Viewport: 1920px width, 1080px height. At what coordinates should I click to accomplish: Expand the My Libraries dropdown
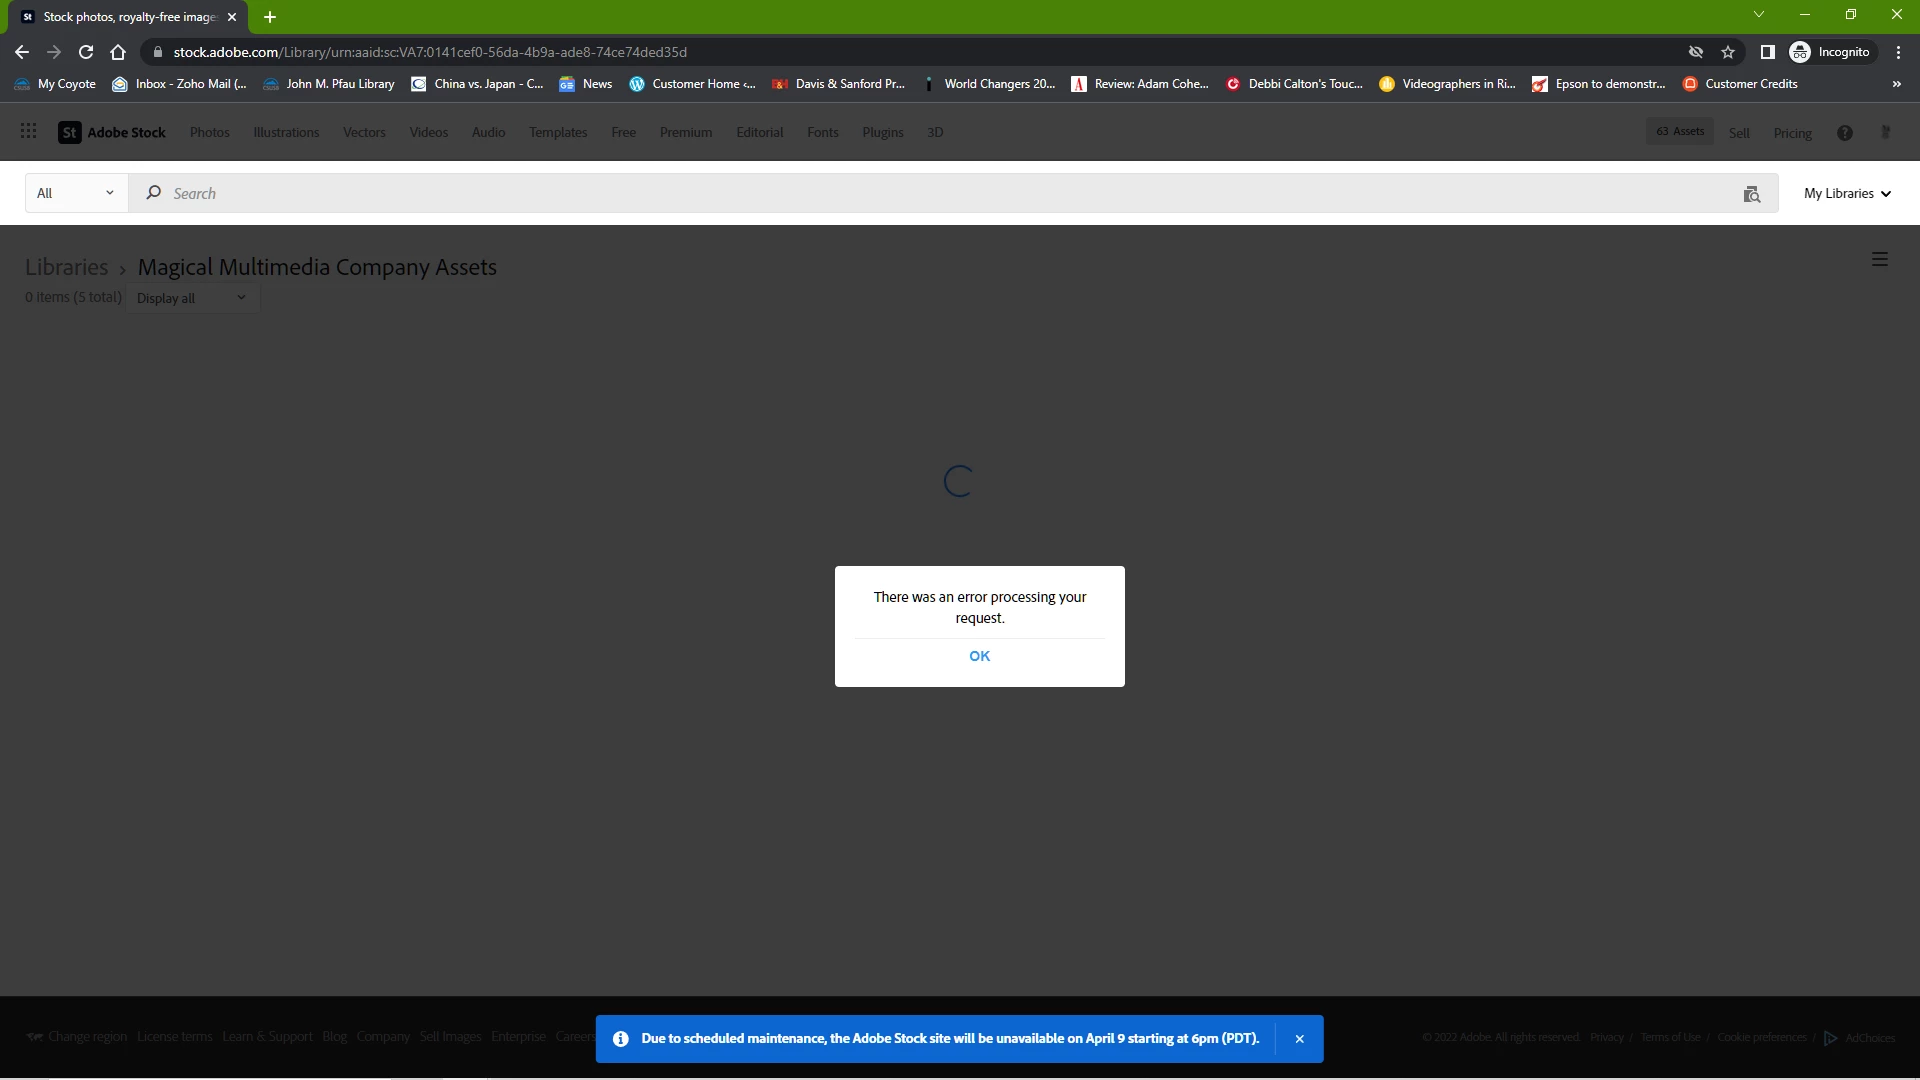[x=1847, y=194]
